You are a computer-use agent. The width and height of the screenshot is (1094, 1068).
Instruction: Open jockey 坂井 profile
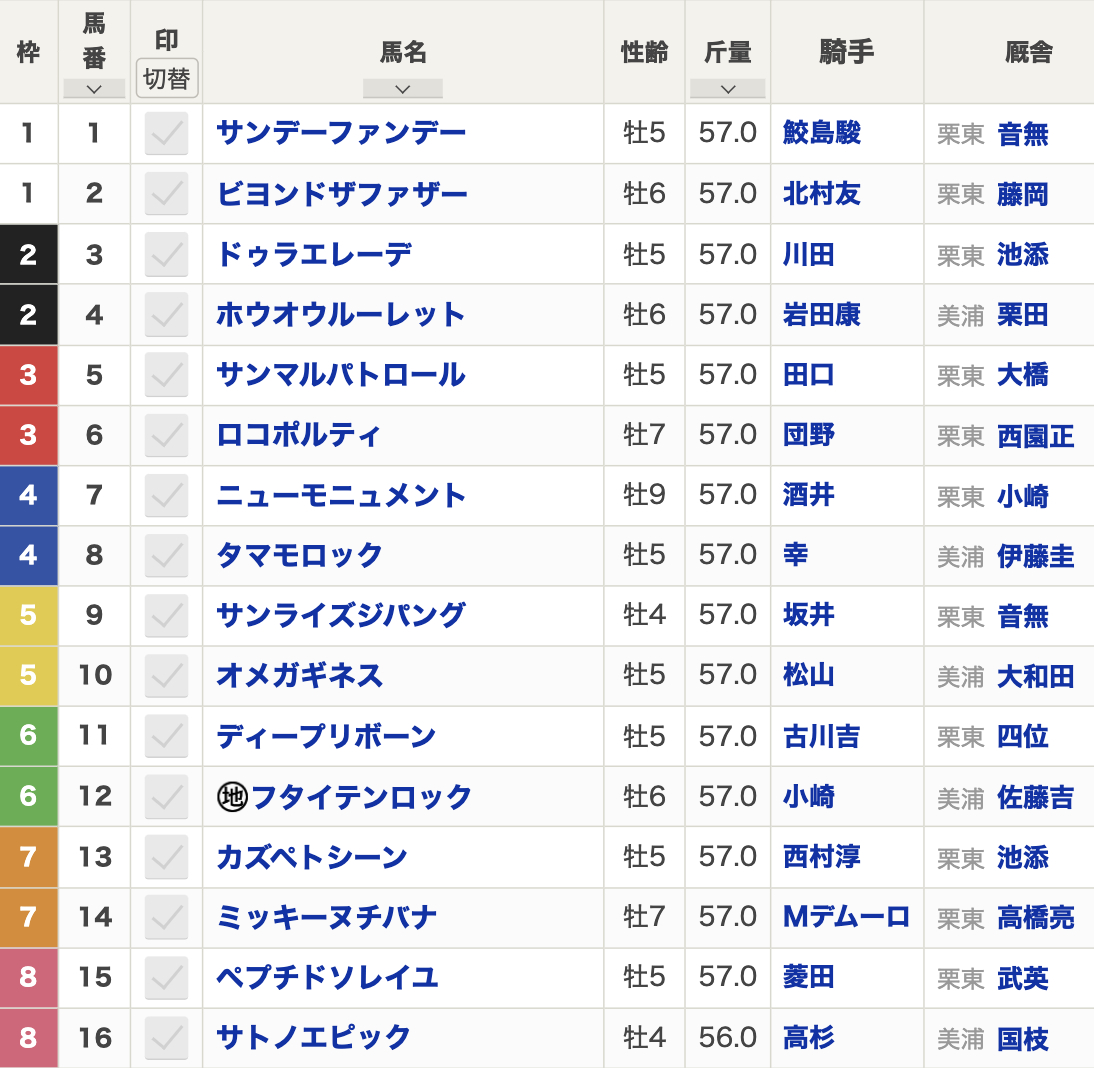point(809,615)
